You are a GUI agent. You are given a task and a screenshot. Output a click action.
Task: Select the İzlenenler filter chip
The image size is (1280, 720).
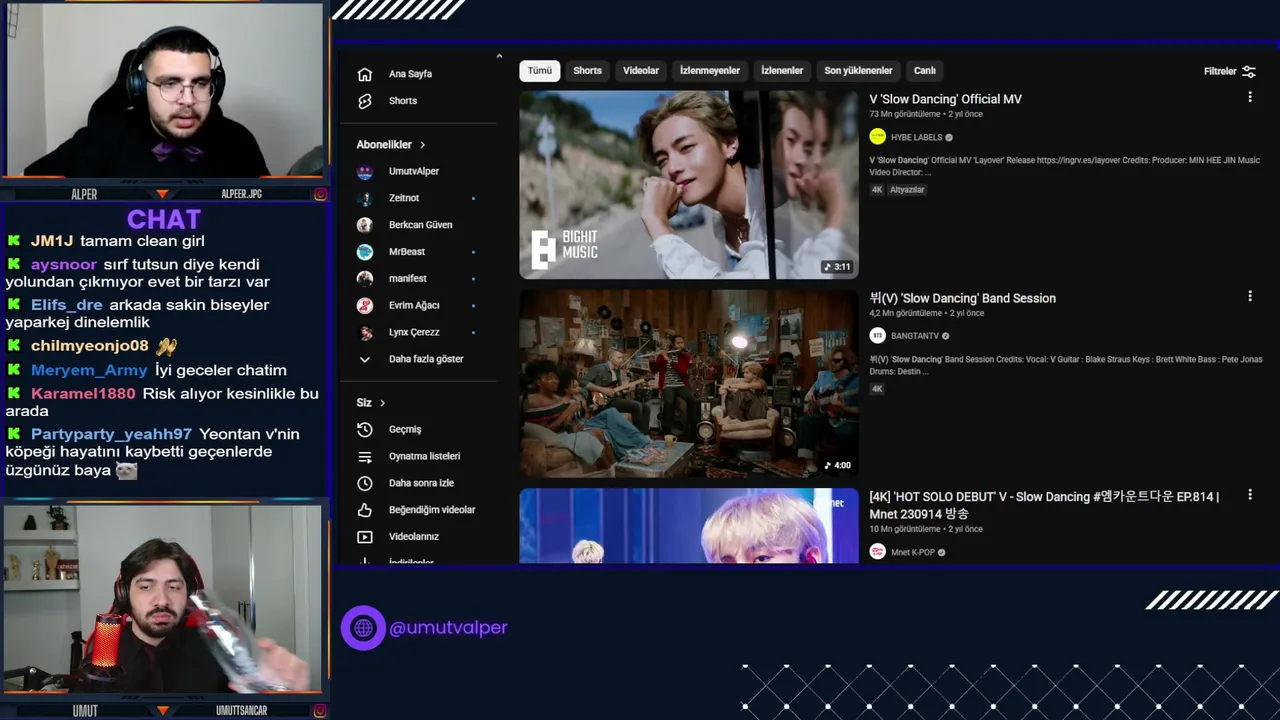click(782, 71)
